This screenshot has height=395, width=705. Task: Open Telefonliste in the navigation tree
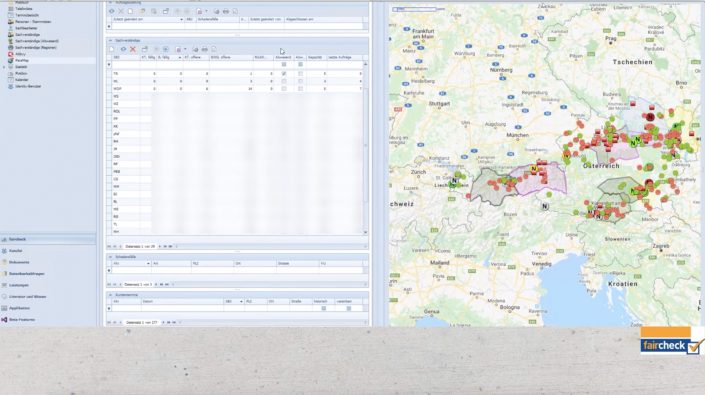pyautogui.click(x=24, y=9)
